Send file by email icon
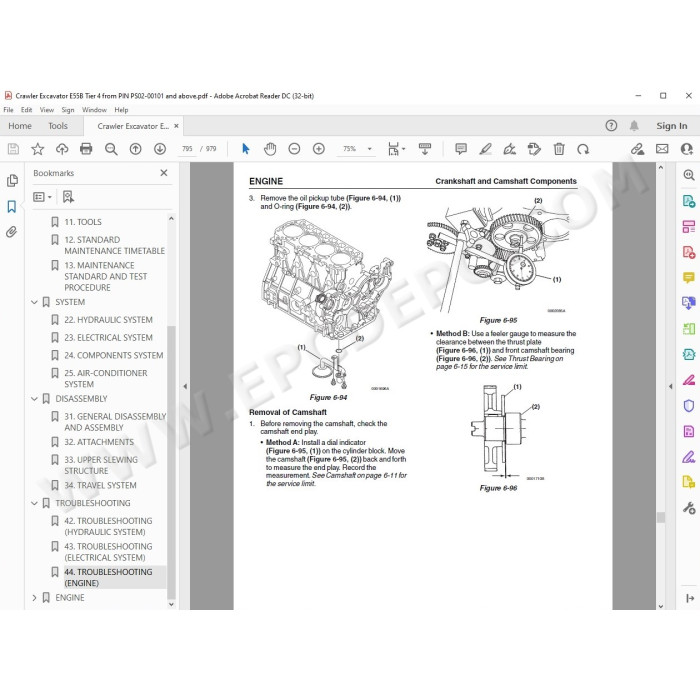The image size is (700, 700). [662, 149]
